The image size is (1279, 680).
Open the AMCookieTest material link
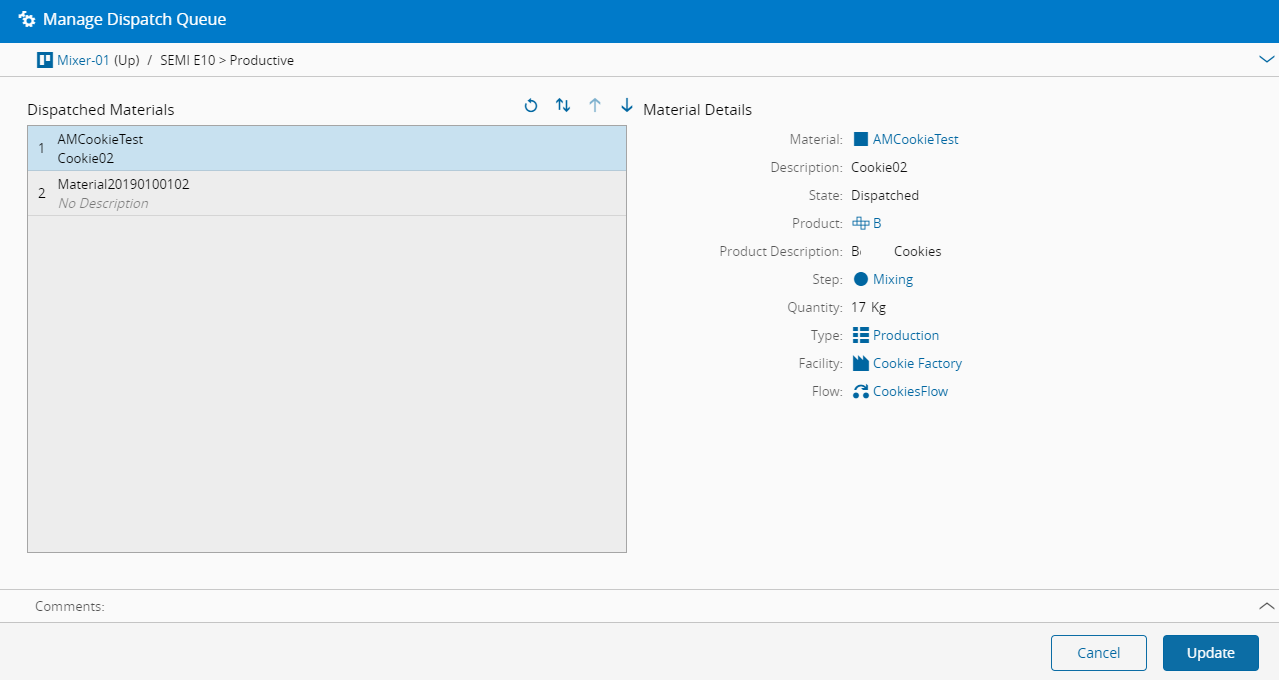point(915,140)
